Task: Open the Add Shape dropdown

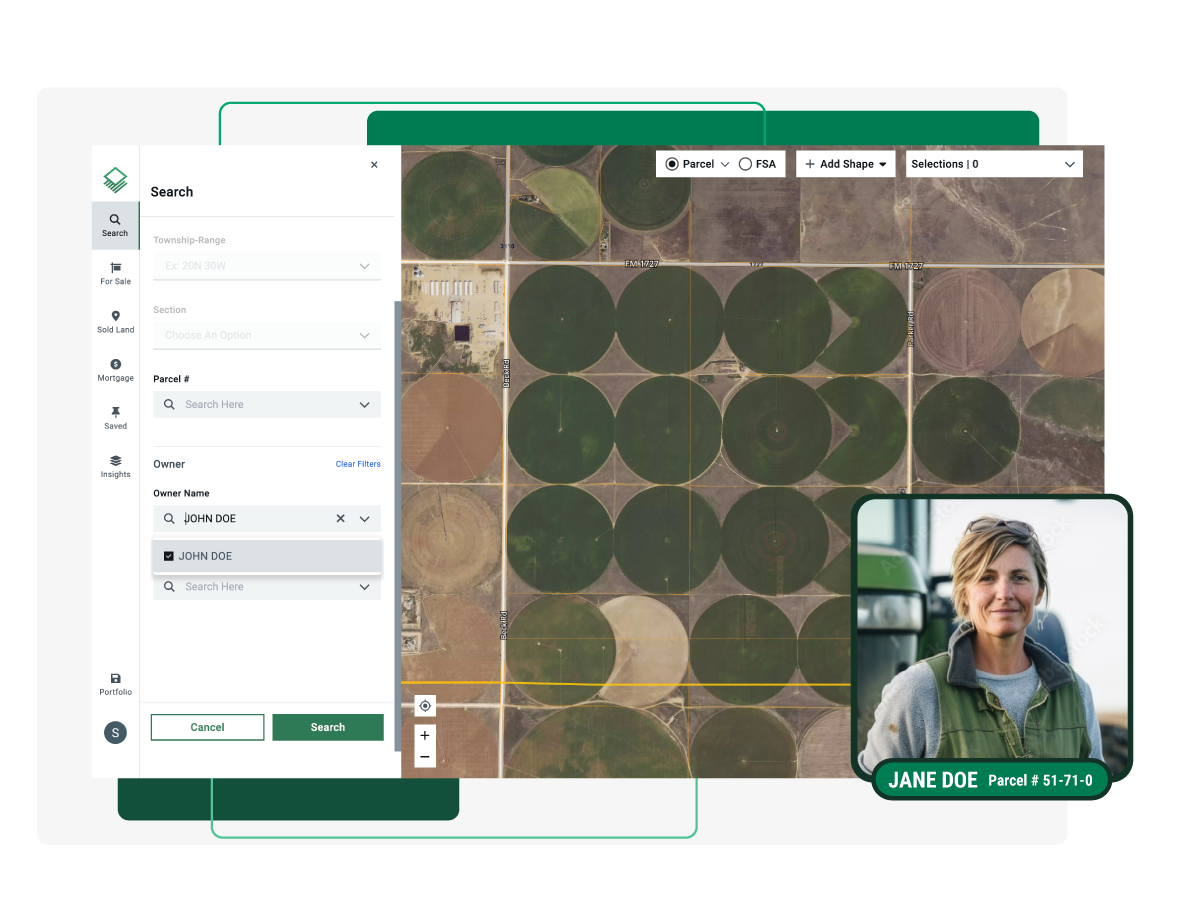Action: tap(845, 164)
